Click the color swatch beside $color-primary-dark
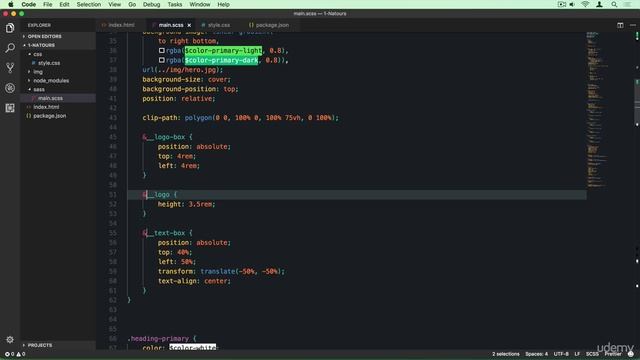 coord(162,60)
